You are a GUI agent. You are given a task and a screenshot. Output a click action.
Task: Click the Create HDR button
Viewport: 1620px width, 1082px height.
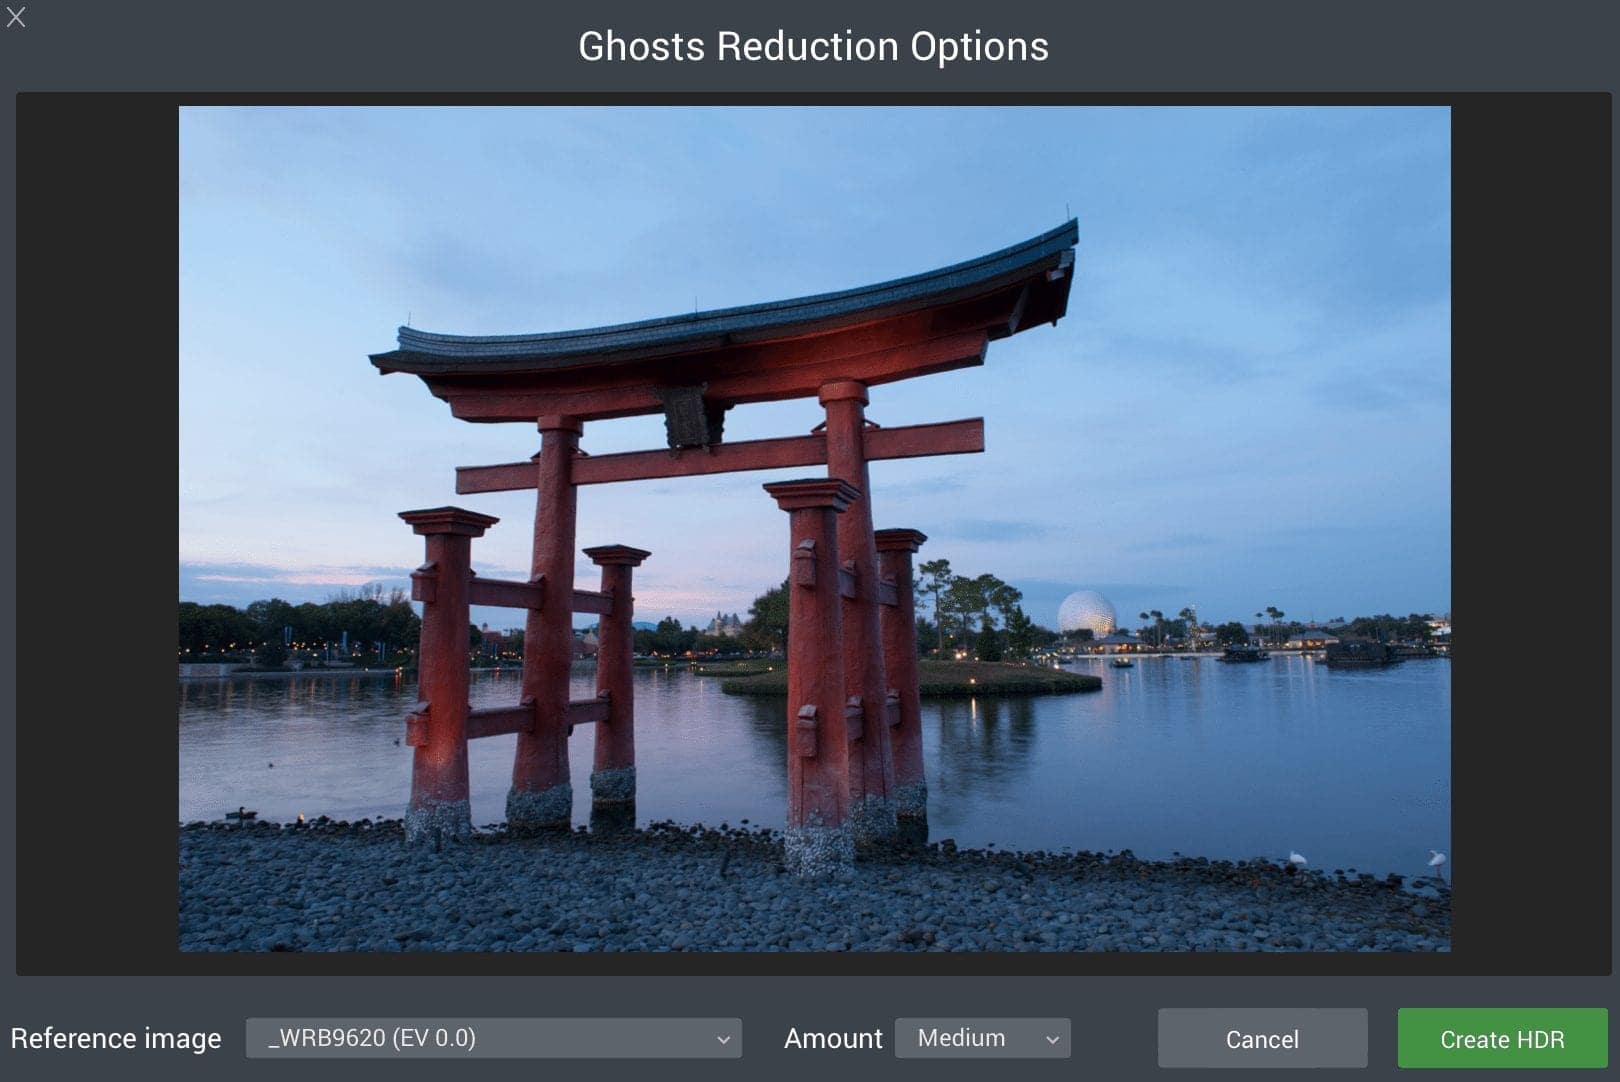tap(1502, 1039)
